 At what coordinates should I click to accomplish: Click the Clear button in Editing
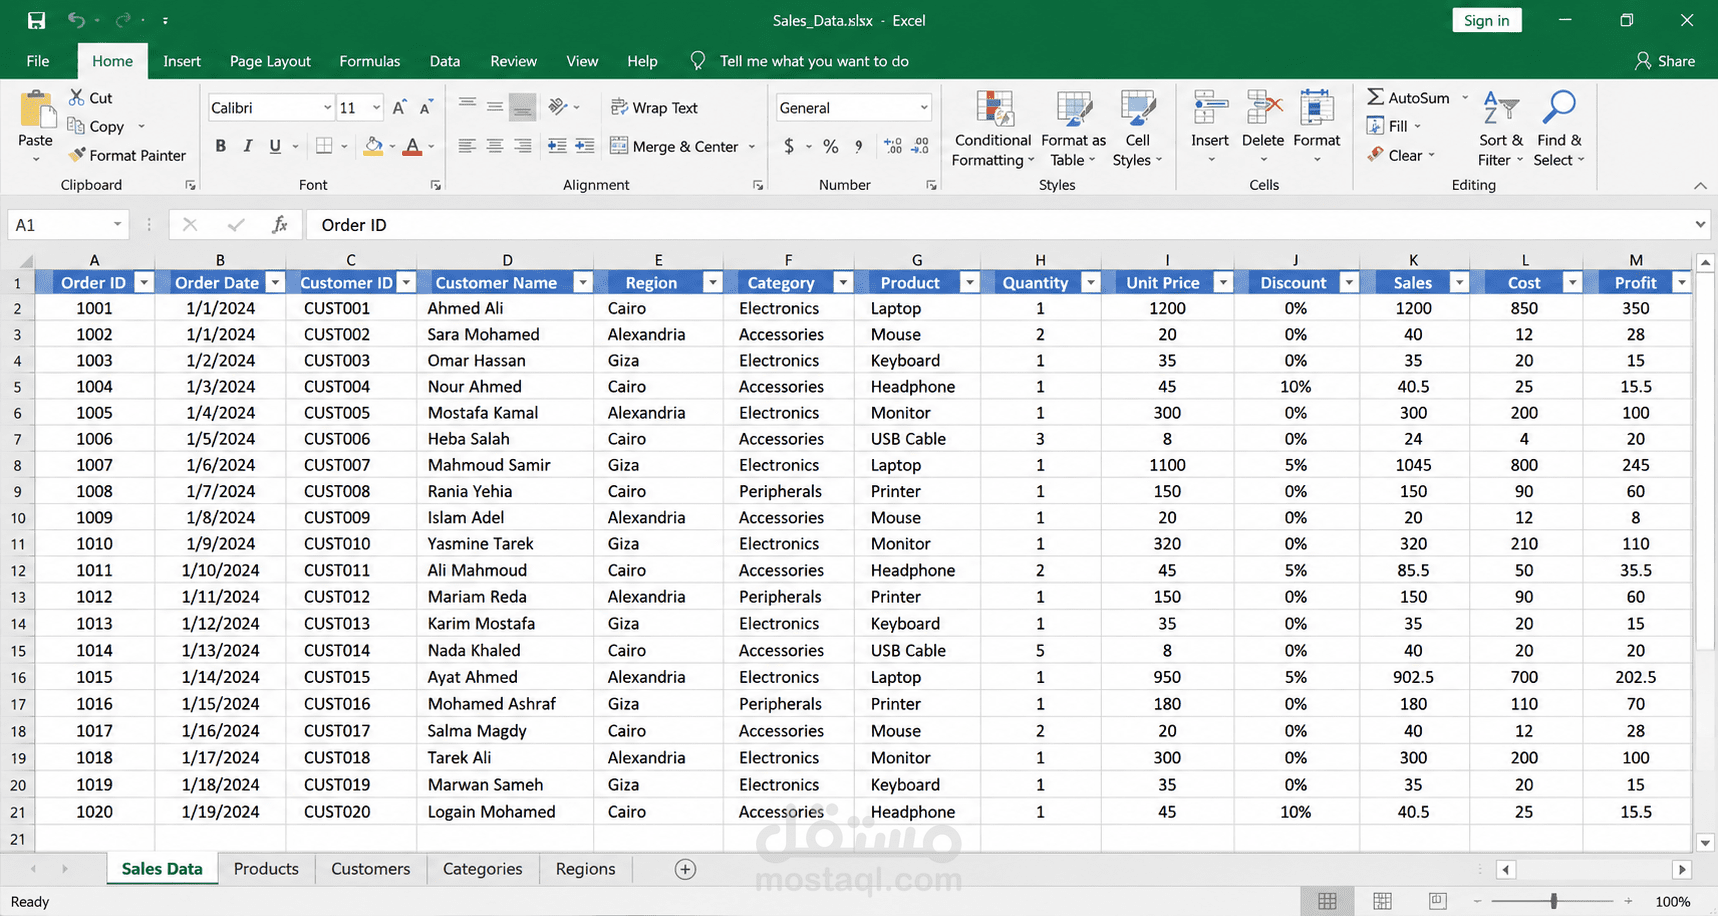click(1395, 155)
